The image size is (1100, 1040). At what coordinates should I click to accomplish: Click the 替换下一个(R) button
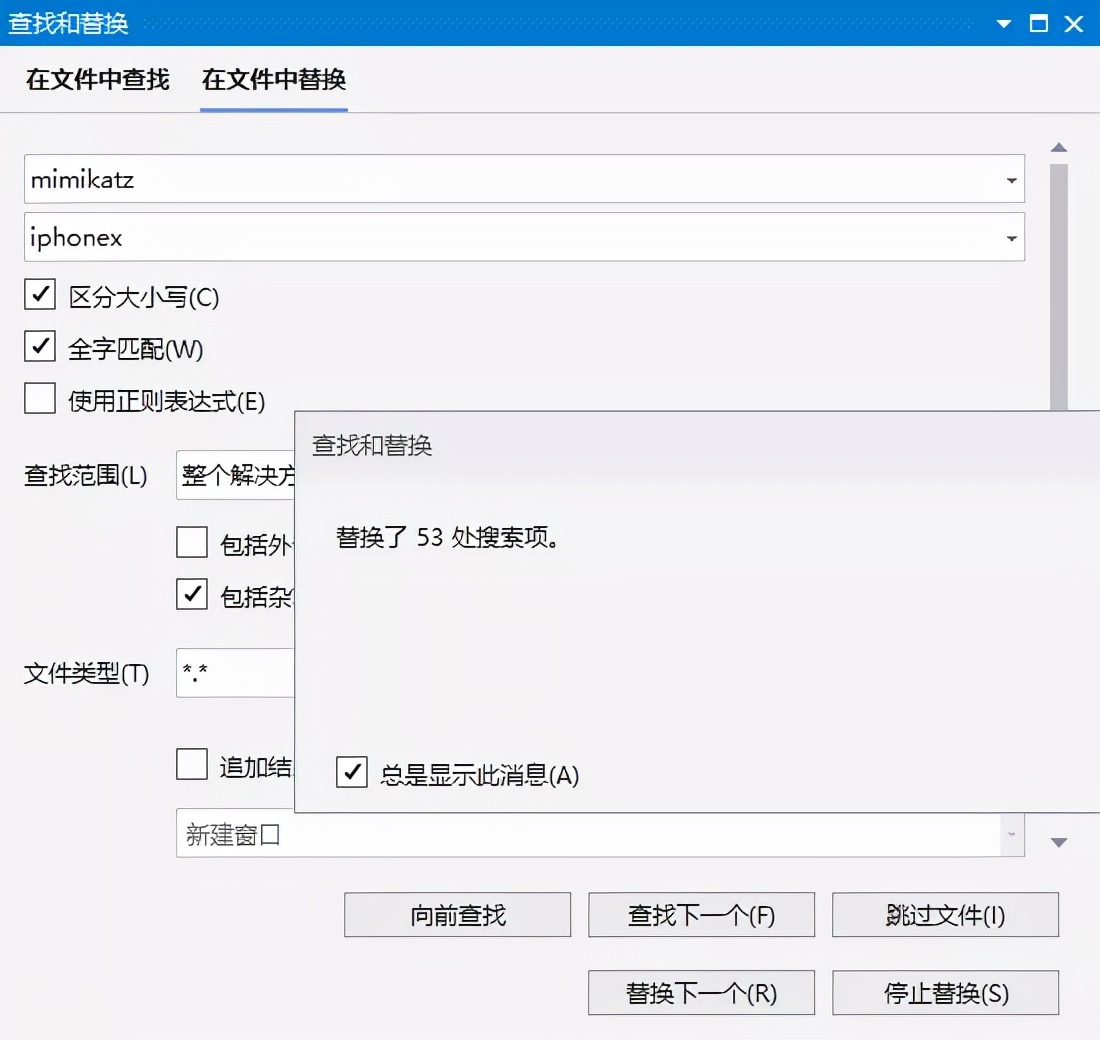[701, 992]
